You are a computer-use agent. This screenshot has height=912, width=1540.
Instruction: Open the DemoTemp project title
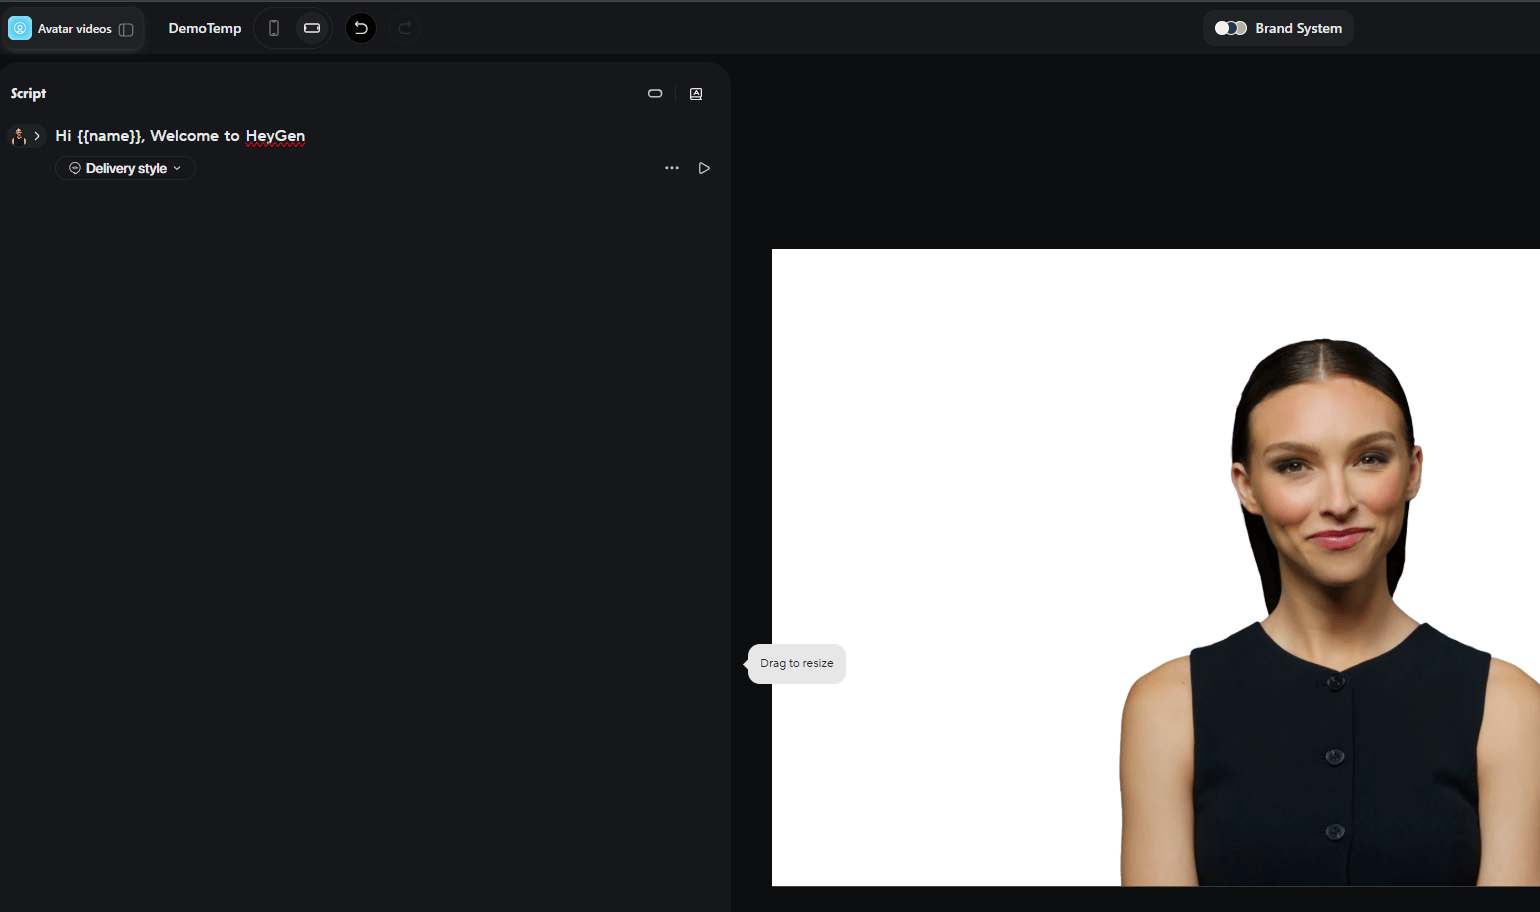205,28
